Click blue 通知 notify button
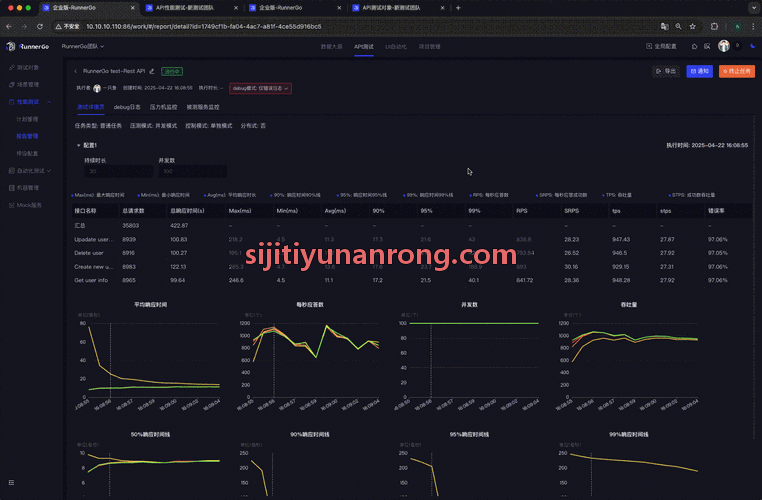Viewport: 762px width, 500px height. (699, 71)
